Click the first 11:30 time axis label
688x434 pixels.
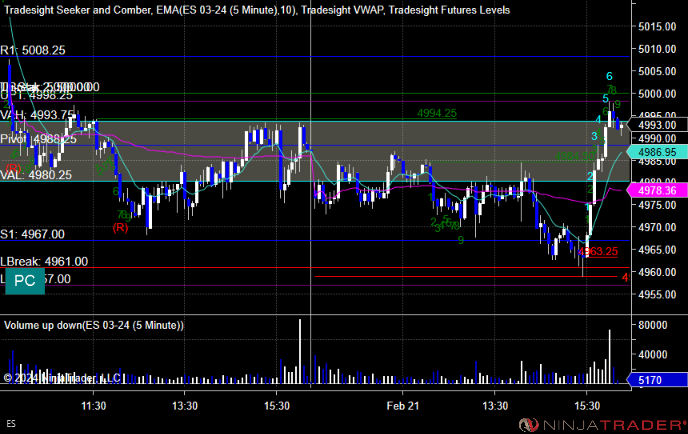93,406
